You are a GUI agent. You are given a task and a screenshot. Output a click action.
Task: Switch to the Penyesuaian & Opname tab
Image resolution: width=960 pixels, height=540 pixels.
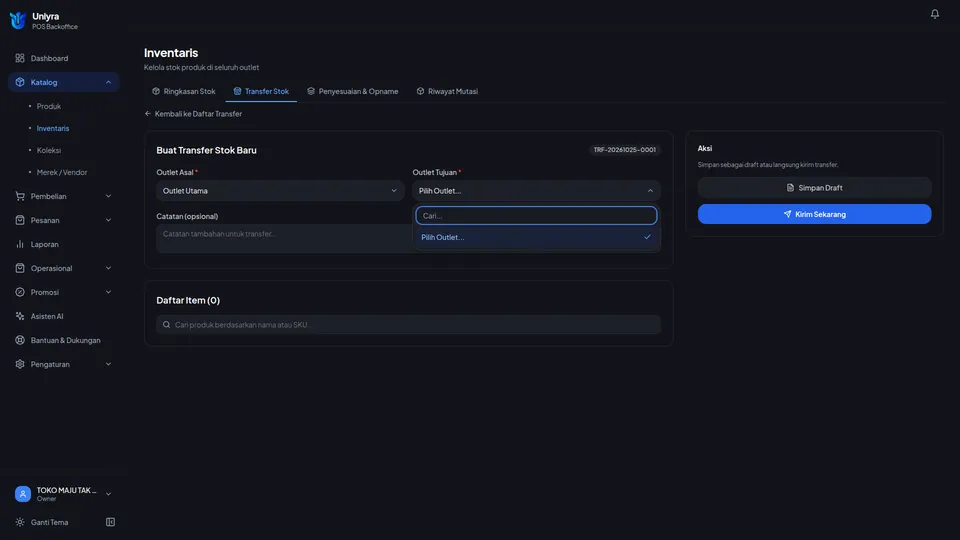click(x=353, y=91)
